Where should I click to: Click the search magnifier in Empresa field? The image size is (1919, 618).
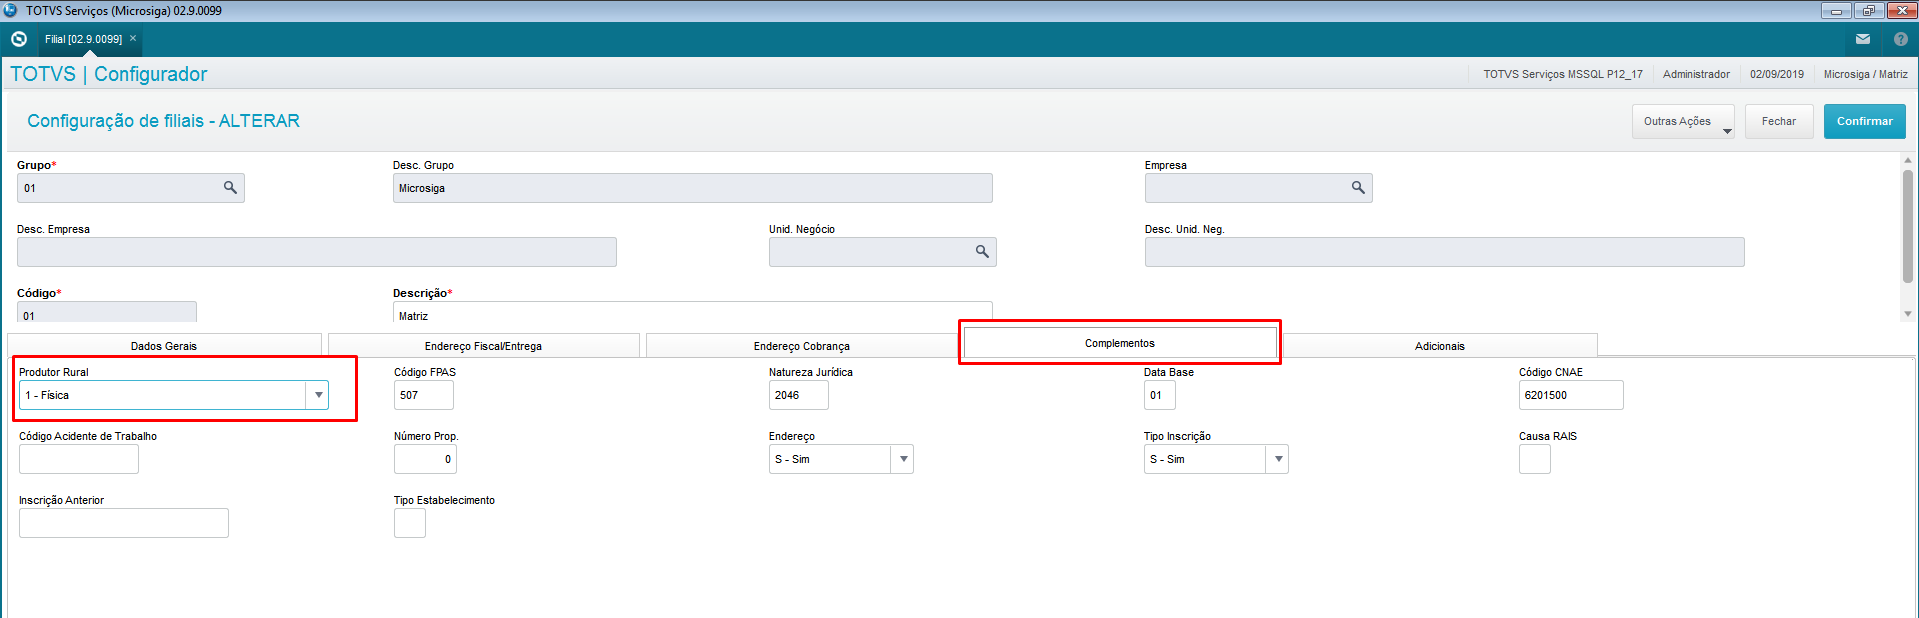pos(1358,188)
